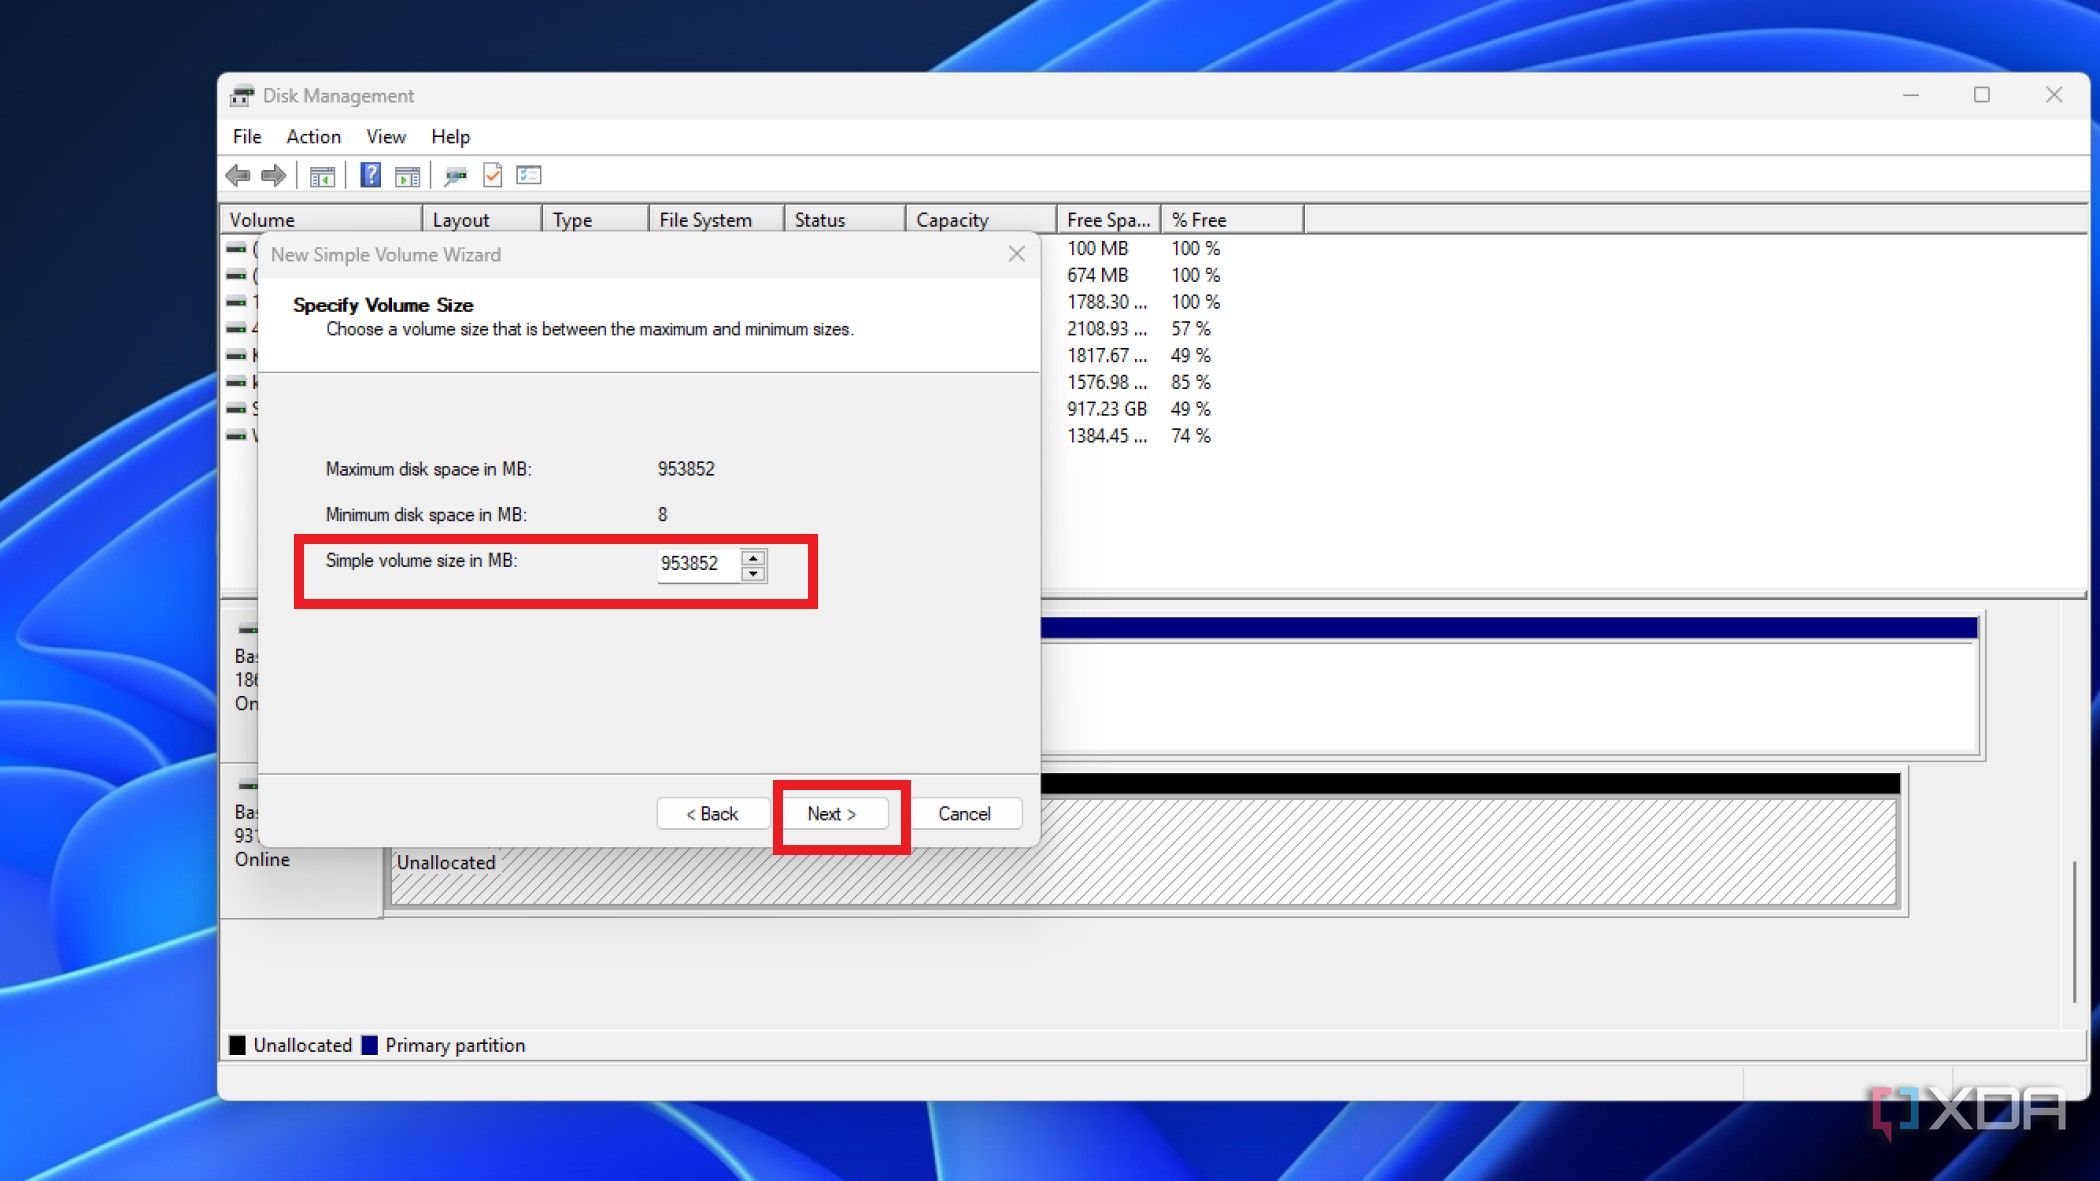Screen dimensions: 2100x1181
Task: Click the Back arrow toolbar icon
Action: 238,176
